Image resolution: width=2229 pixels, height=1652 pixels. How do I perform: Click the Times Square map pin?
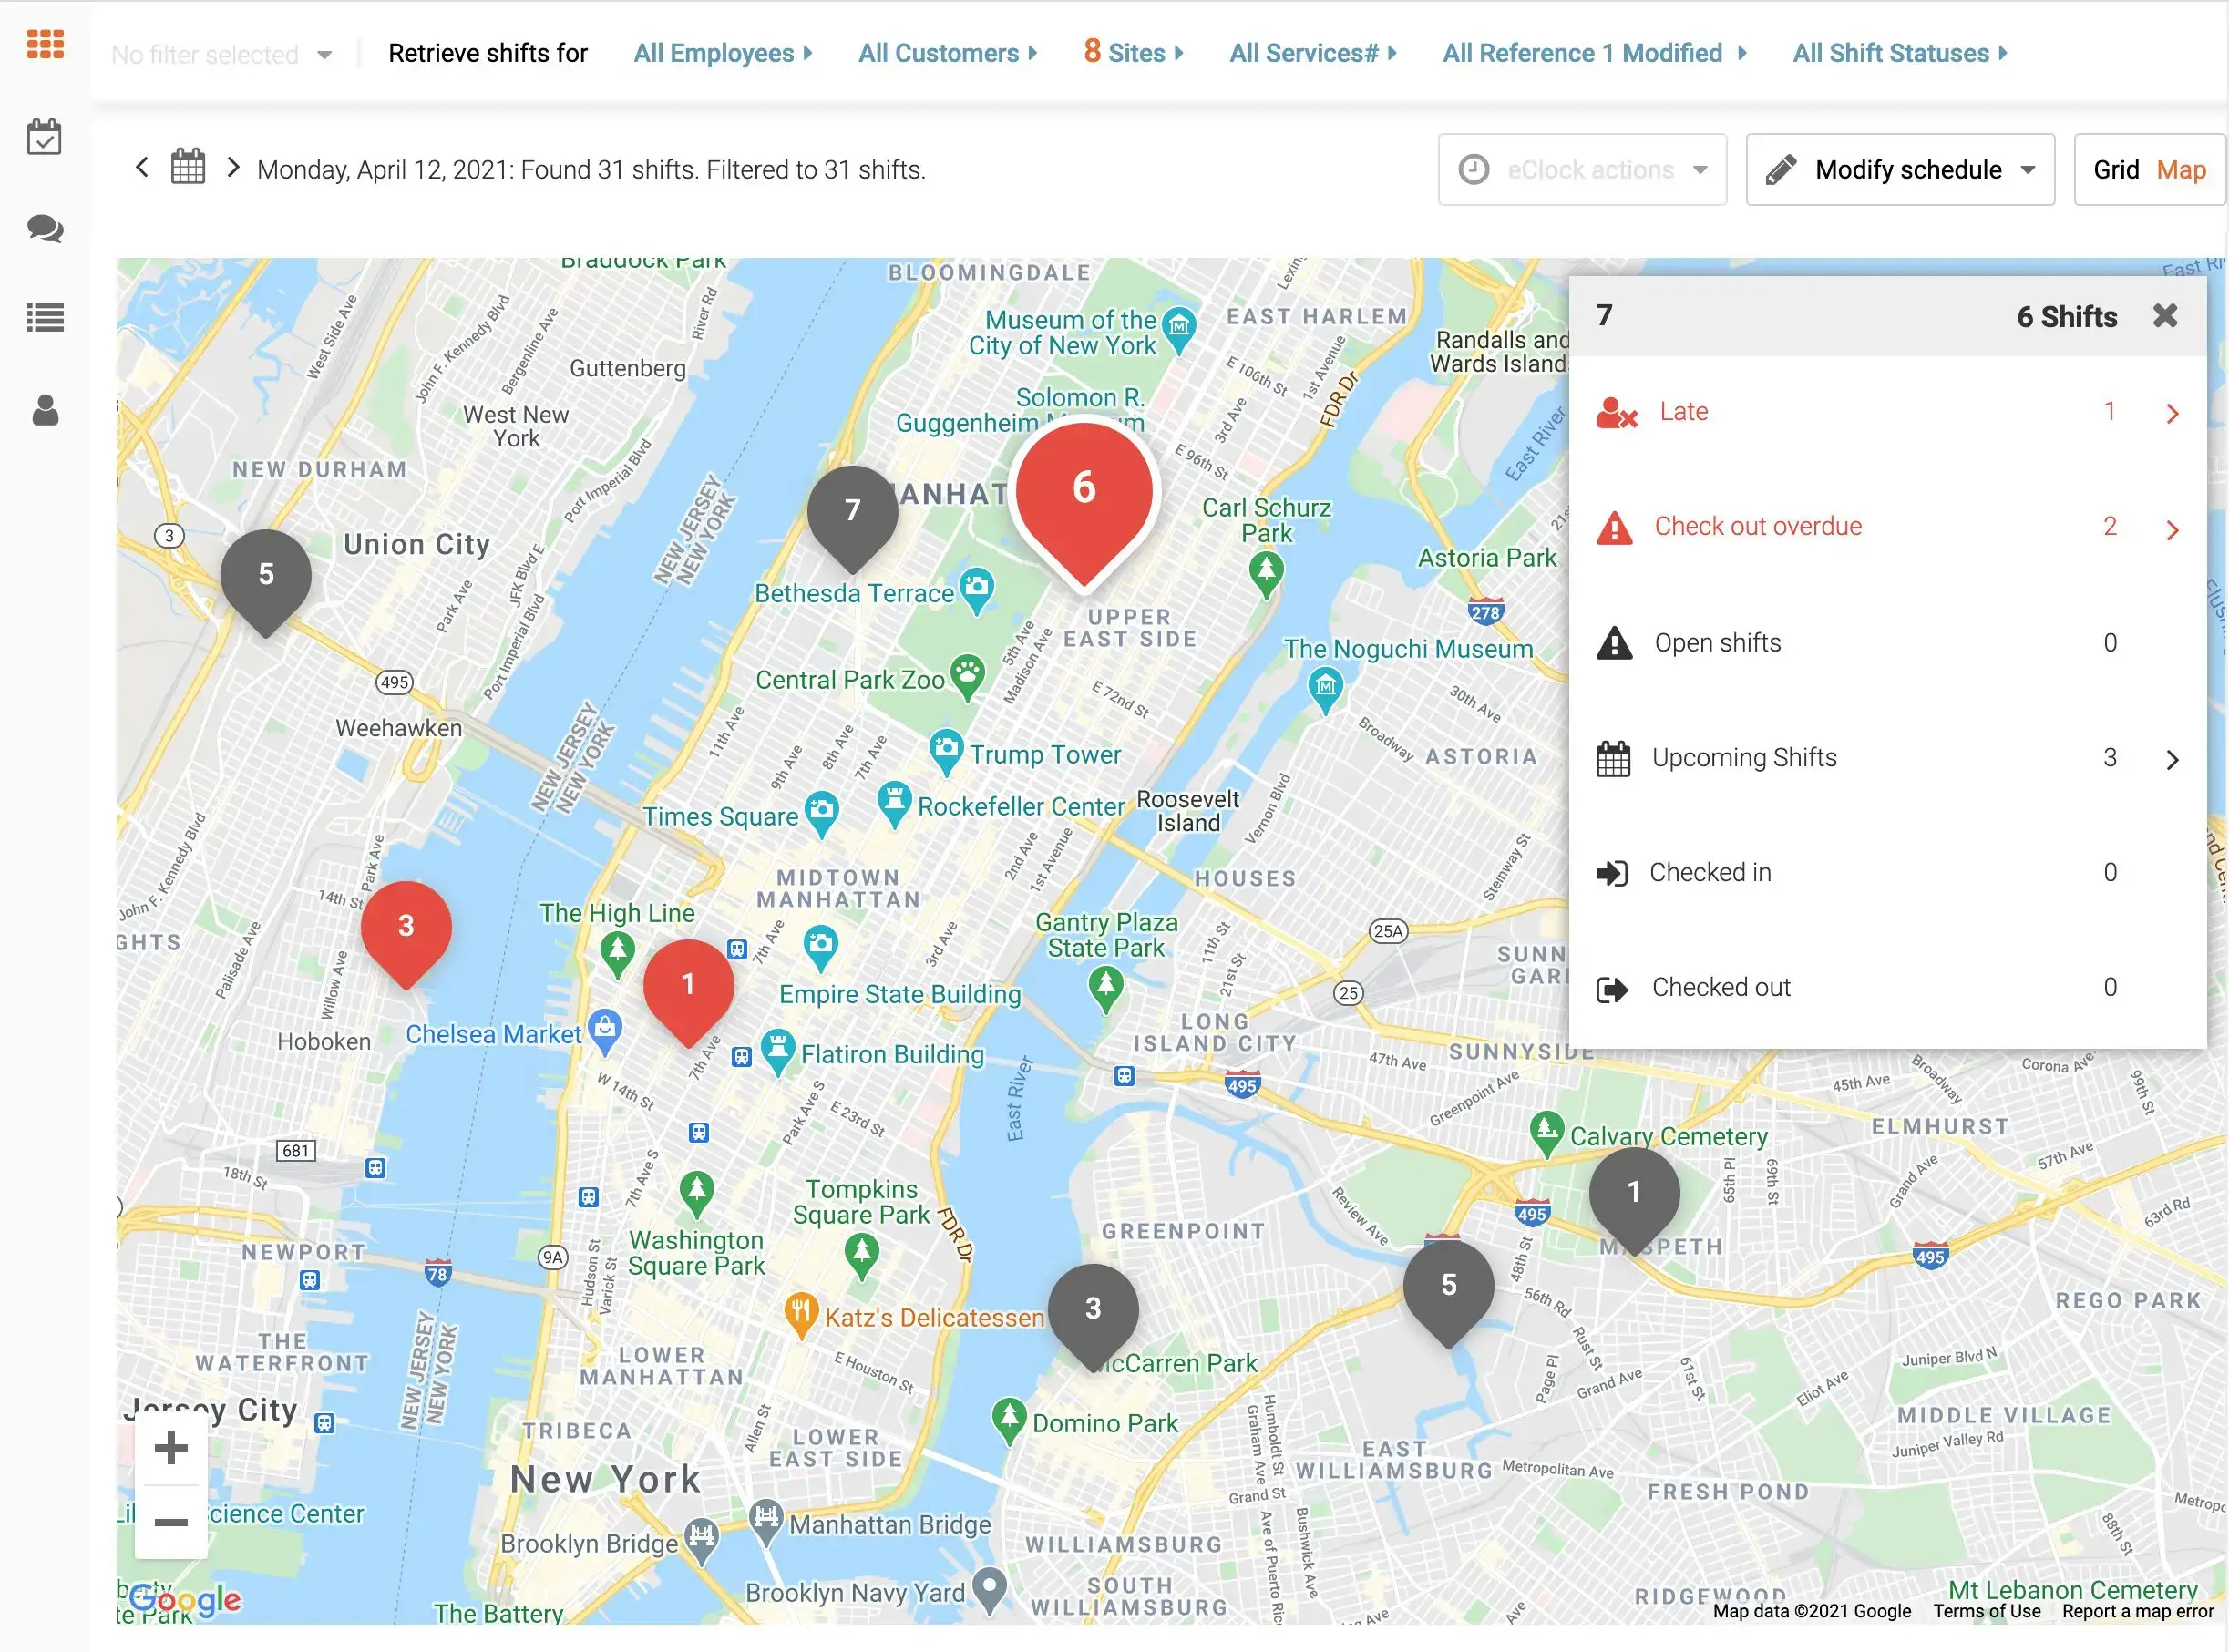click(x=821, y=813)
